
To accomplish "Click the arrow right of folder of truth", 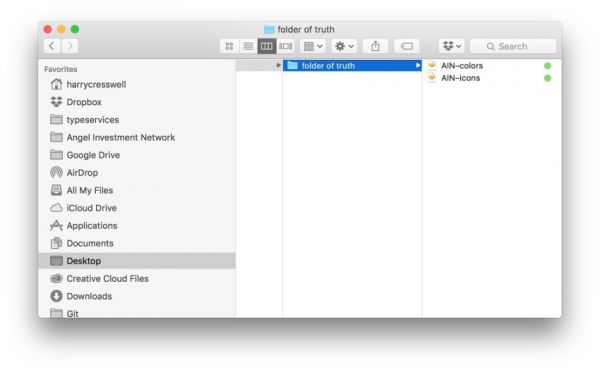I will pos(417,66).
